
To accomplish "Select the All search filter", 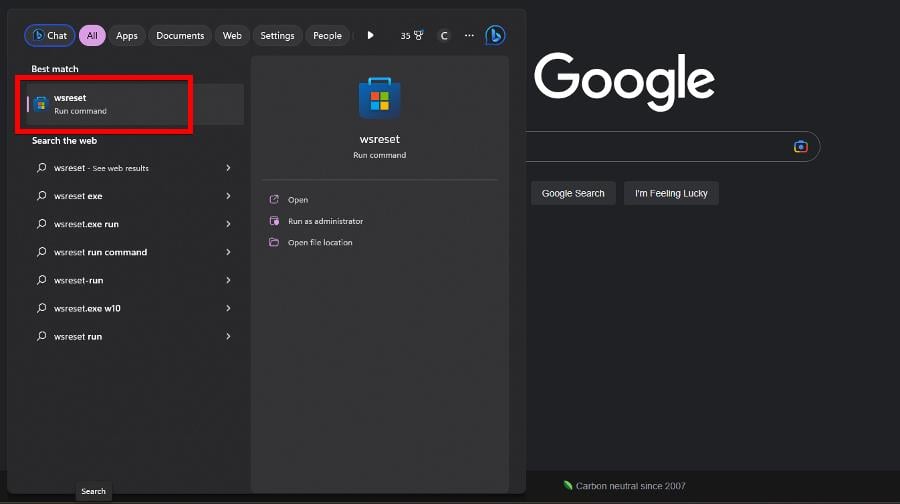I will pyautogui.click(x=92, y=36).
